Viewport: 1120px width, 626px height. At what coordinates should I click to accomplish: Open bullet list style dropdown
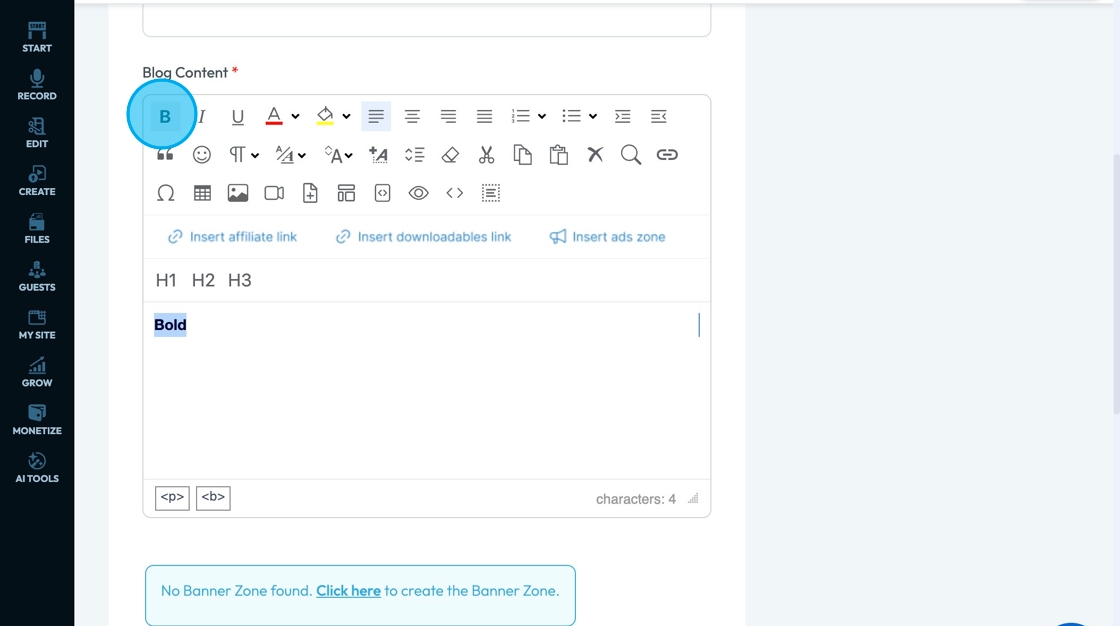[593, 116]
